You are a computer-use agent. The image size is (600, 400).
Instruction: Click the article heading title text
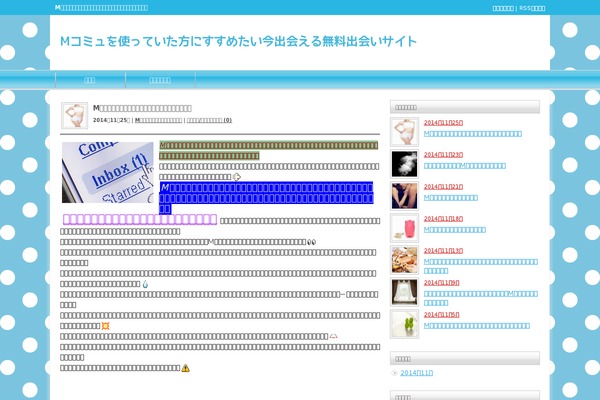142,108
